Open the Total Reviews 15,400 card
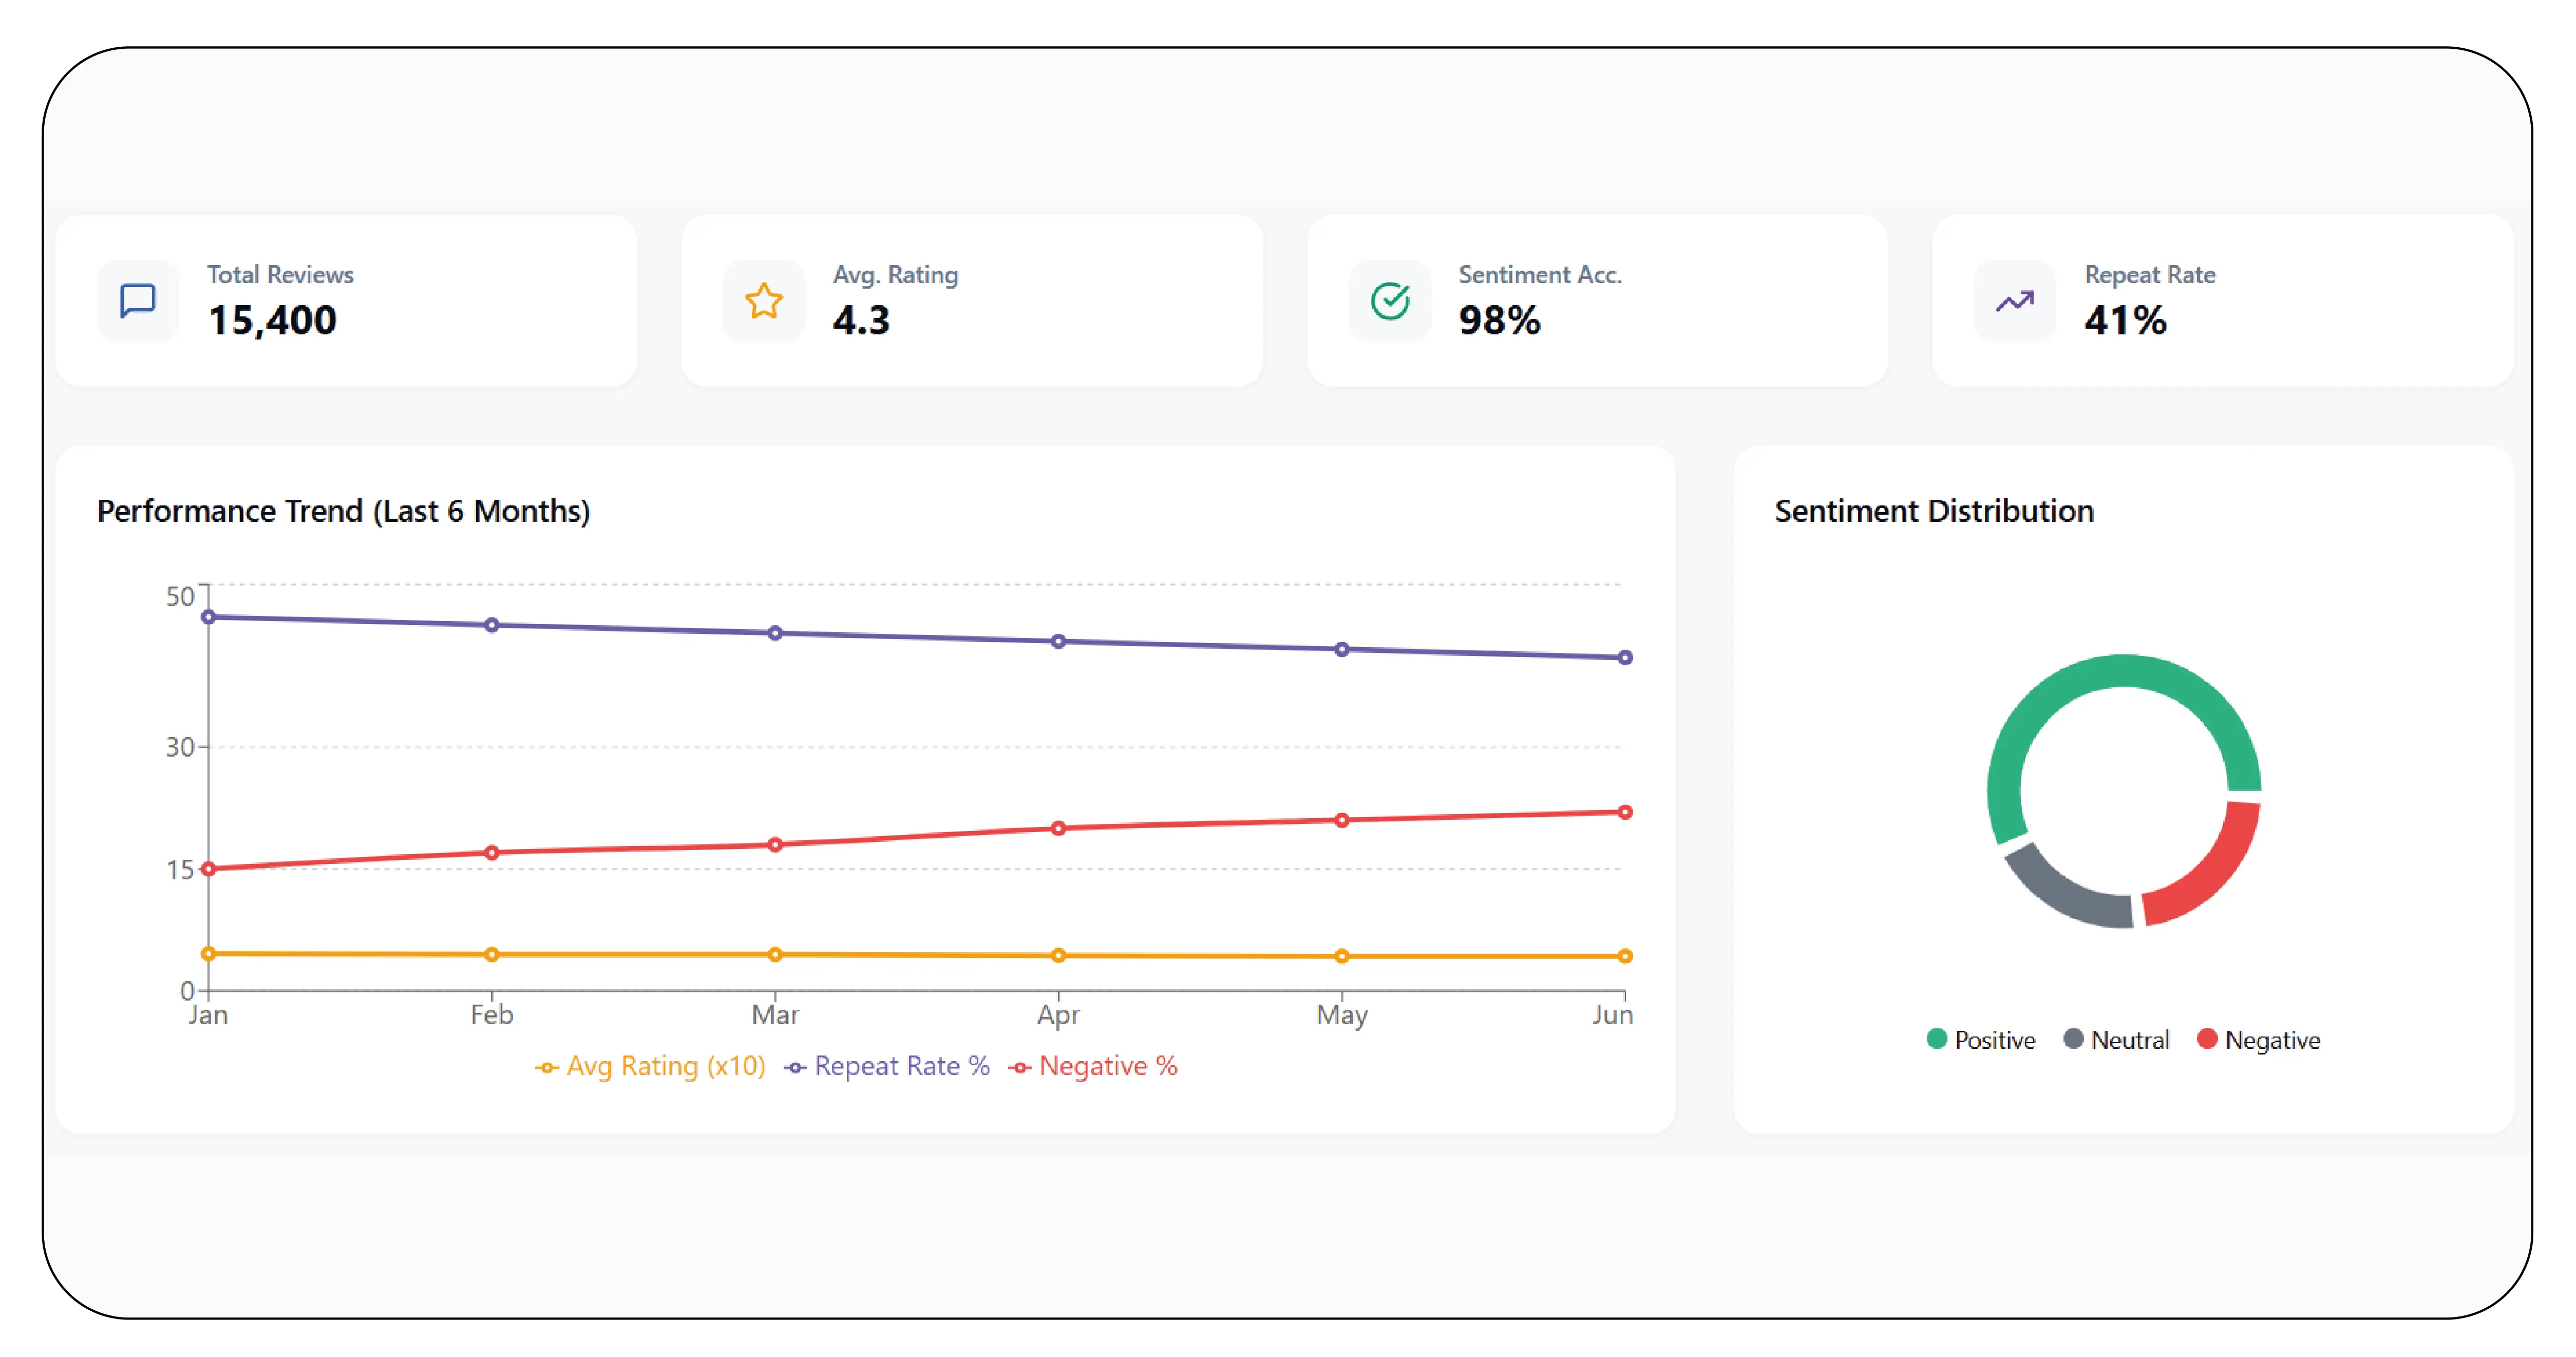The width and height of the screenshot is (2576, 1357). [346, 300]
